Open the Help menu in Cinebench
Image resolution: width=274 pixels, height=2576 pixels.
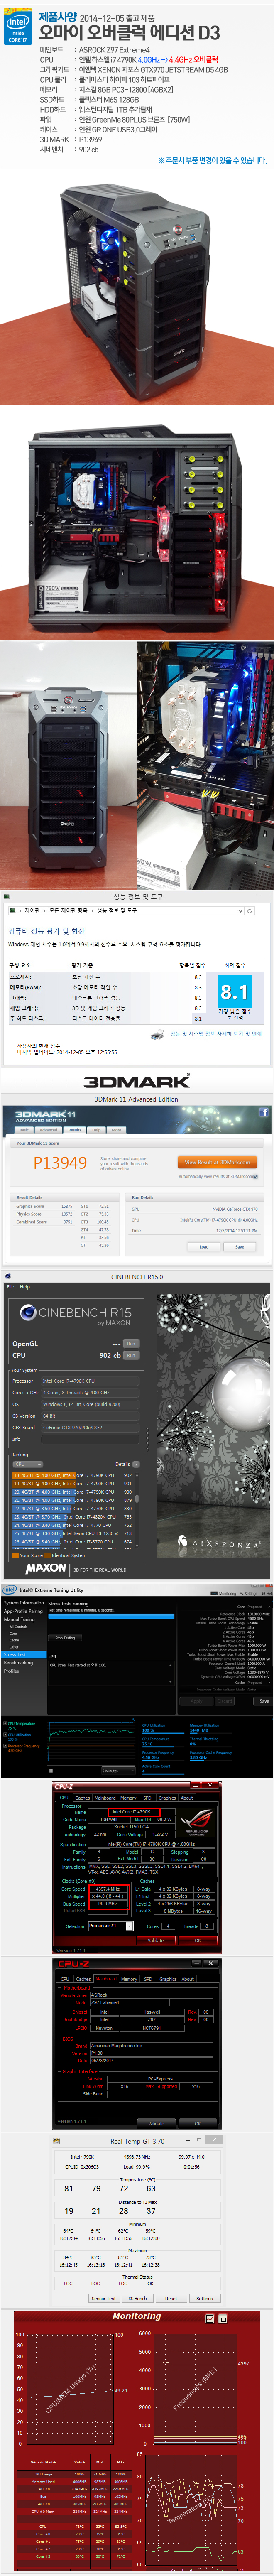coord(25,1287)
